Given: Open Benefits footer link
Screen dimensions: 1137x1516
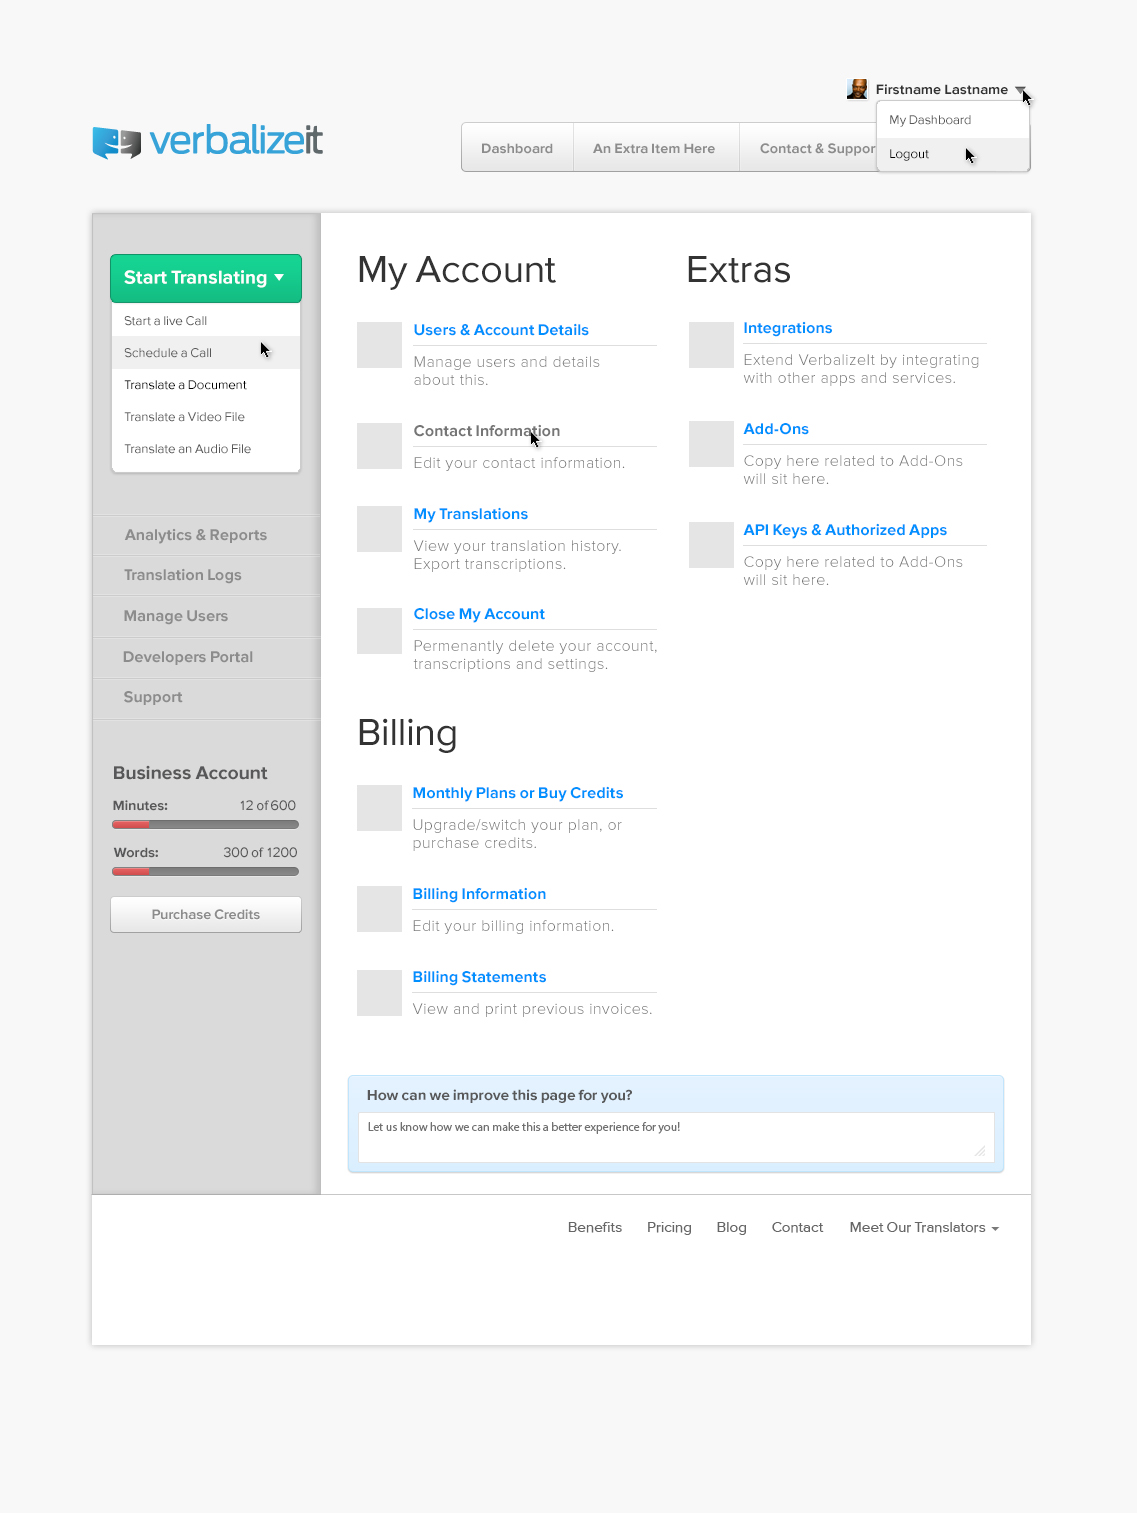Looking at the screenshot, I should coord(595,1228).
